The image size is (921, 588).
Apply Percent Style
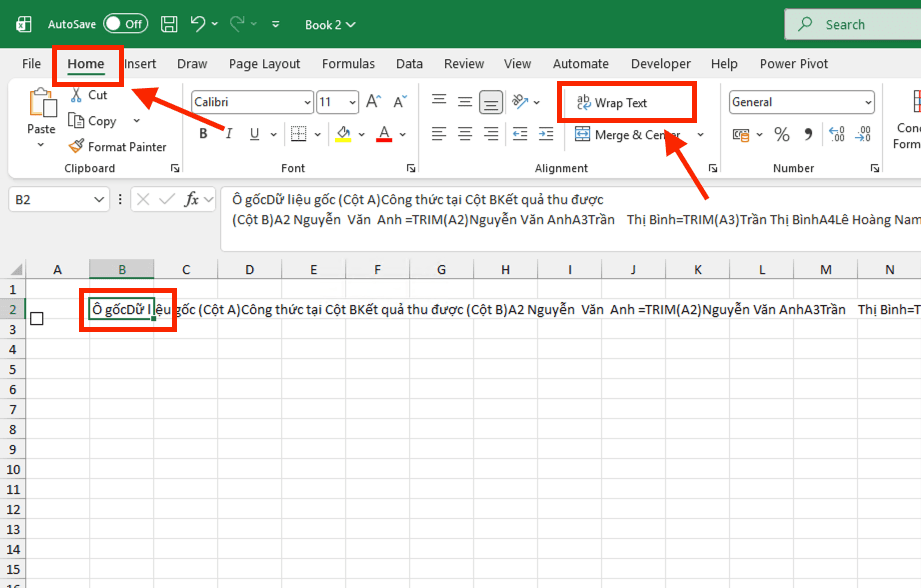(x=781, y=135)
